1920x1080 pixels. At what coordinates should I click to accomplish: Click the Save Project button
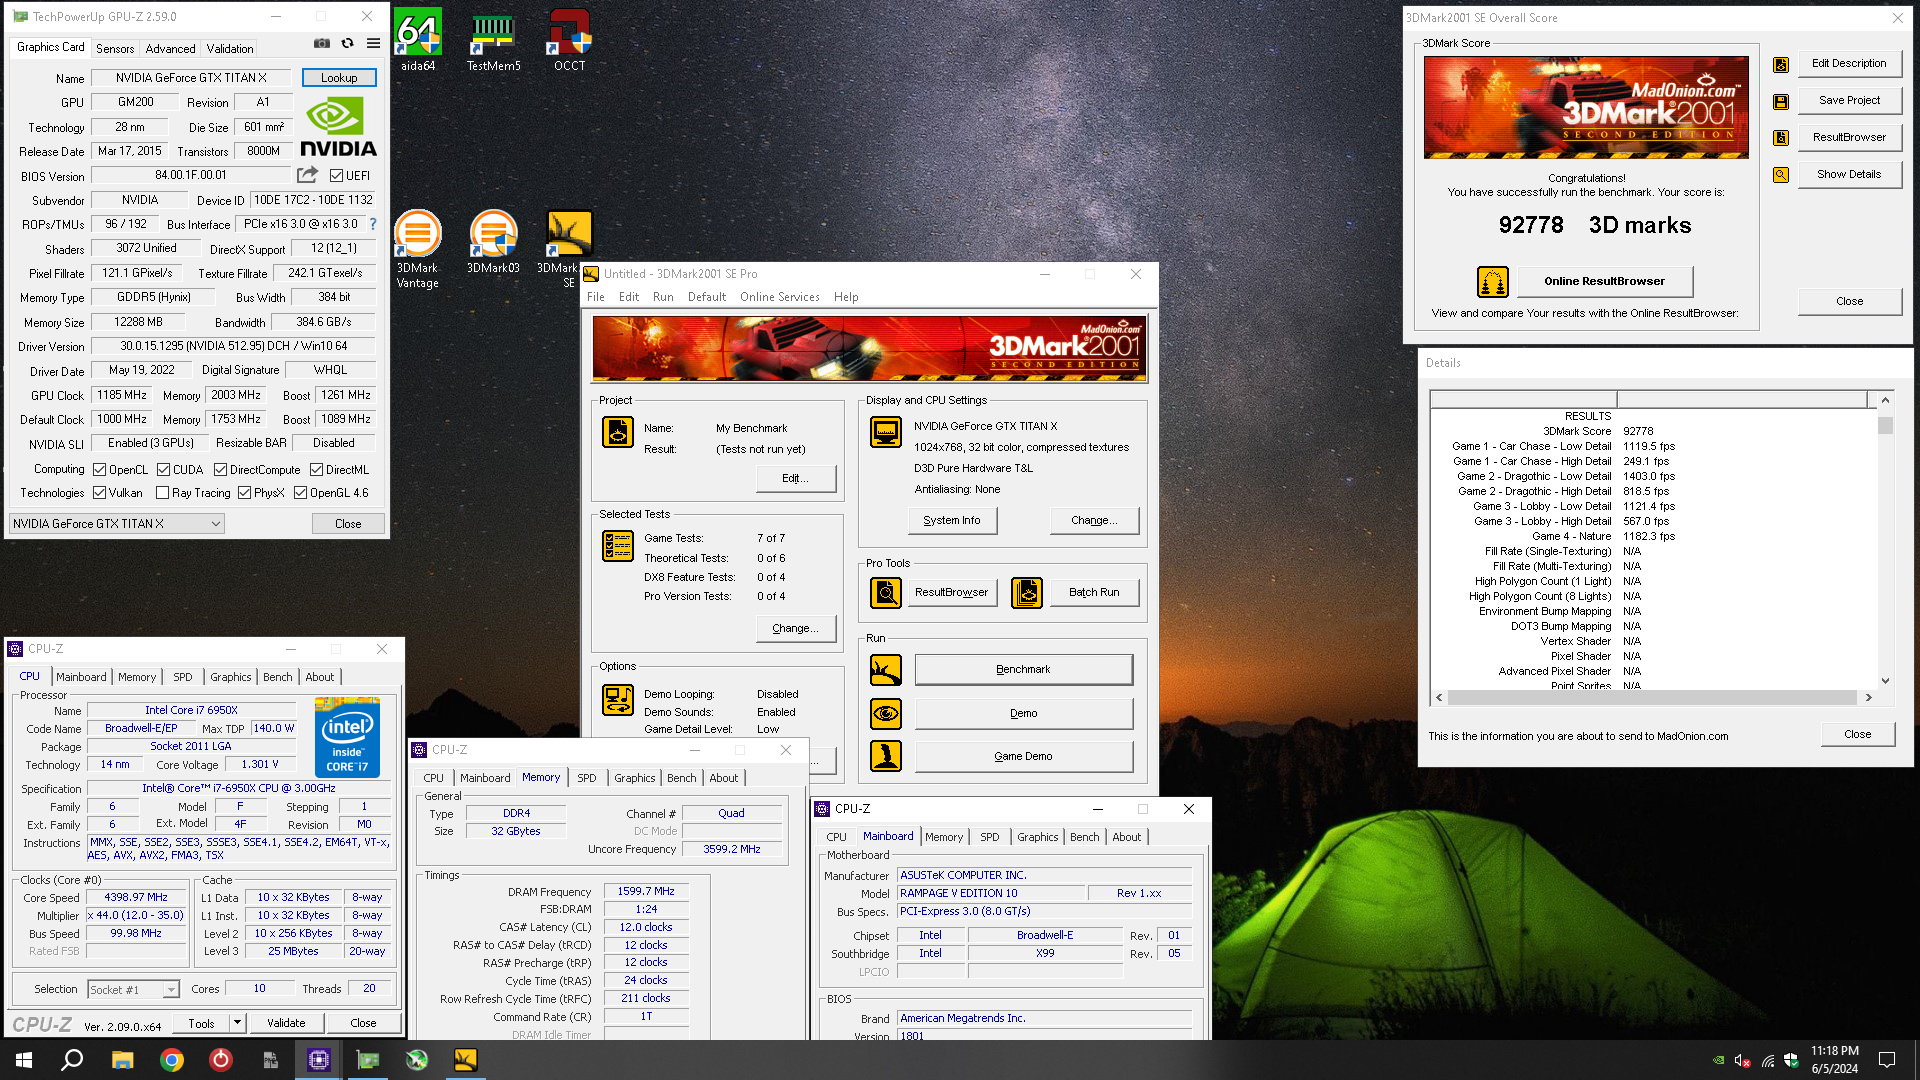pos(1849,101)
